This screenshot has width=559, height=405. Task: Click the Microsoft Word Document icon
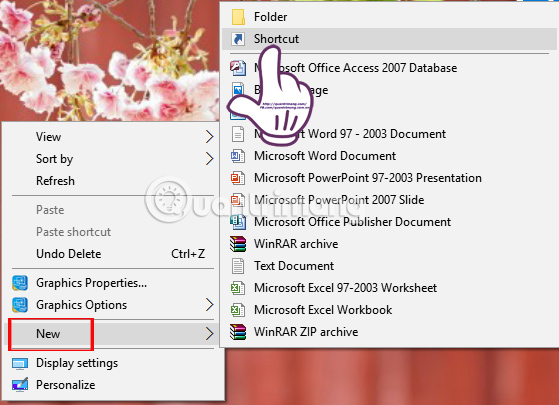pyautogui.click(x=238, y=156)
